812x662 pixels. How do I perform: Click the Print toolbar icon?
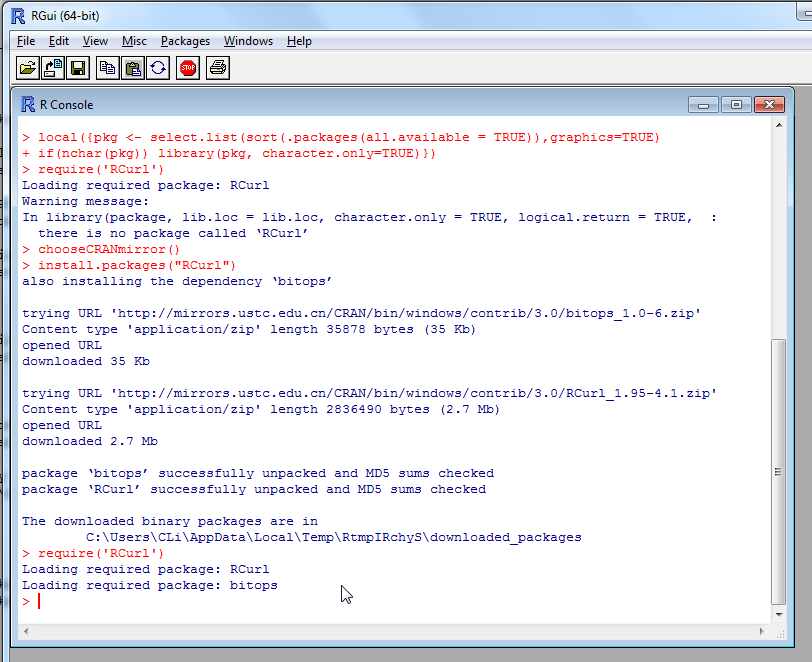tap(218, 68)
